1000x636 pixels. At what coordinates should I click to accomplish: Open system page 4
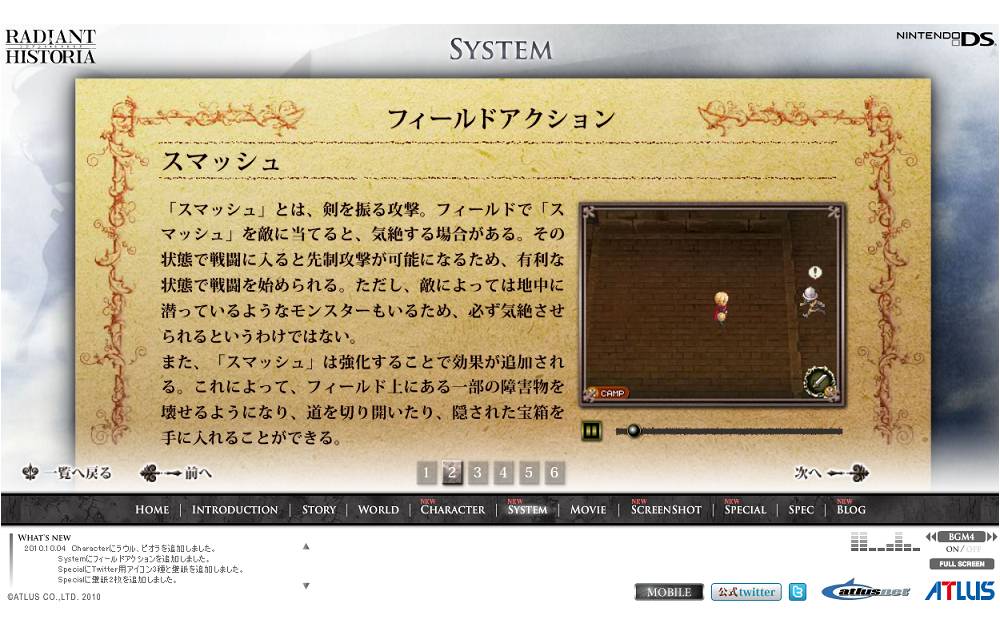pos(503,473)
